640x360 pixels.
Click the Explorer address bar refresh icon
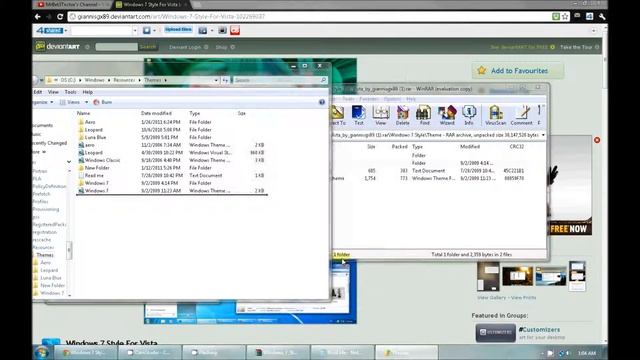point(225,80)
